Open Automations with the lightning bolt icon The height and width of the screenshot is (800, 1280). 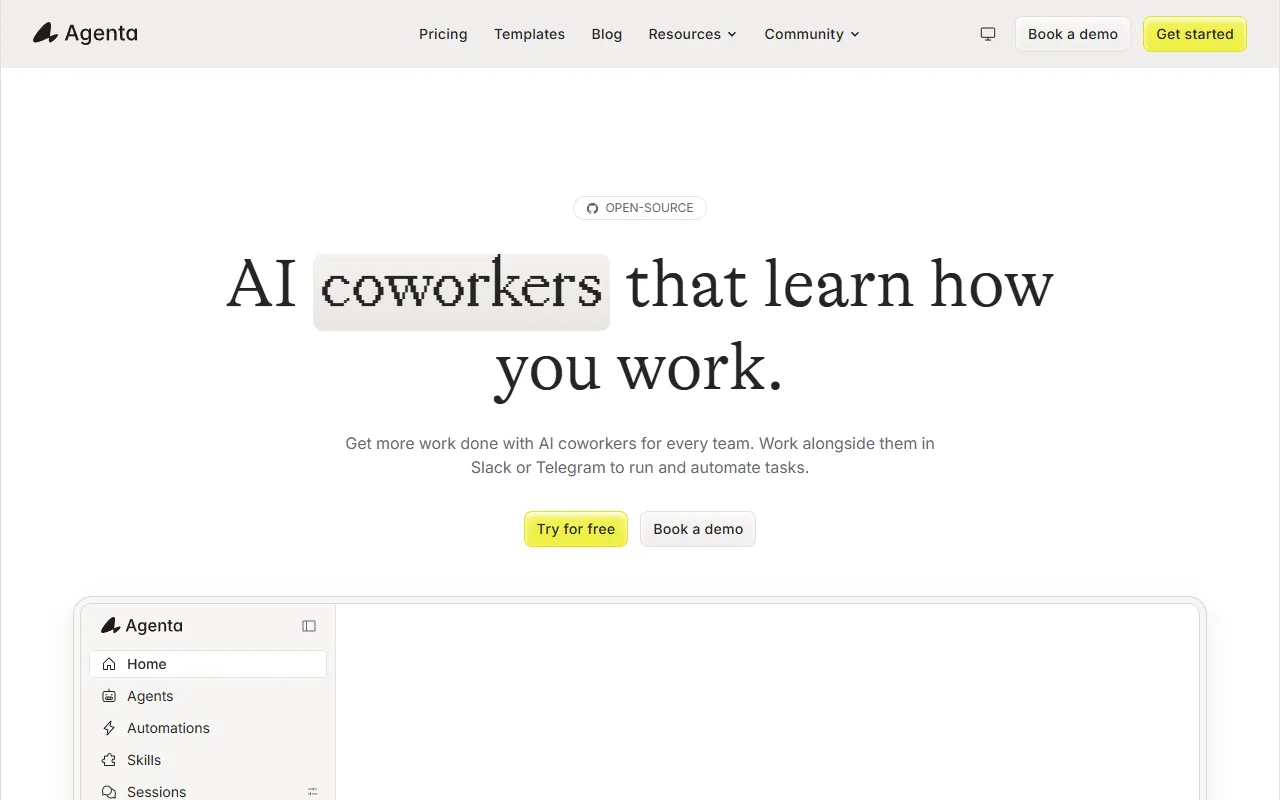click(x=208, y=728)
